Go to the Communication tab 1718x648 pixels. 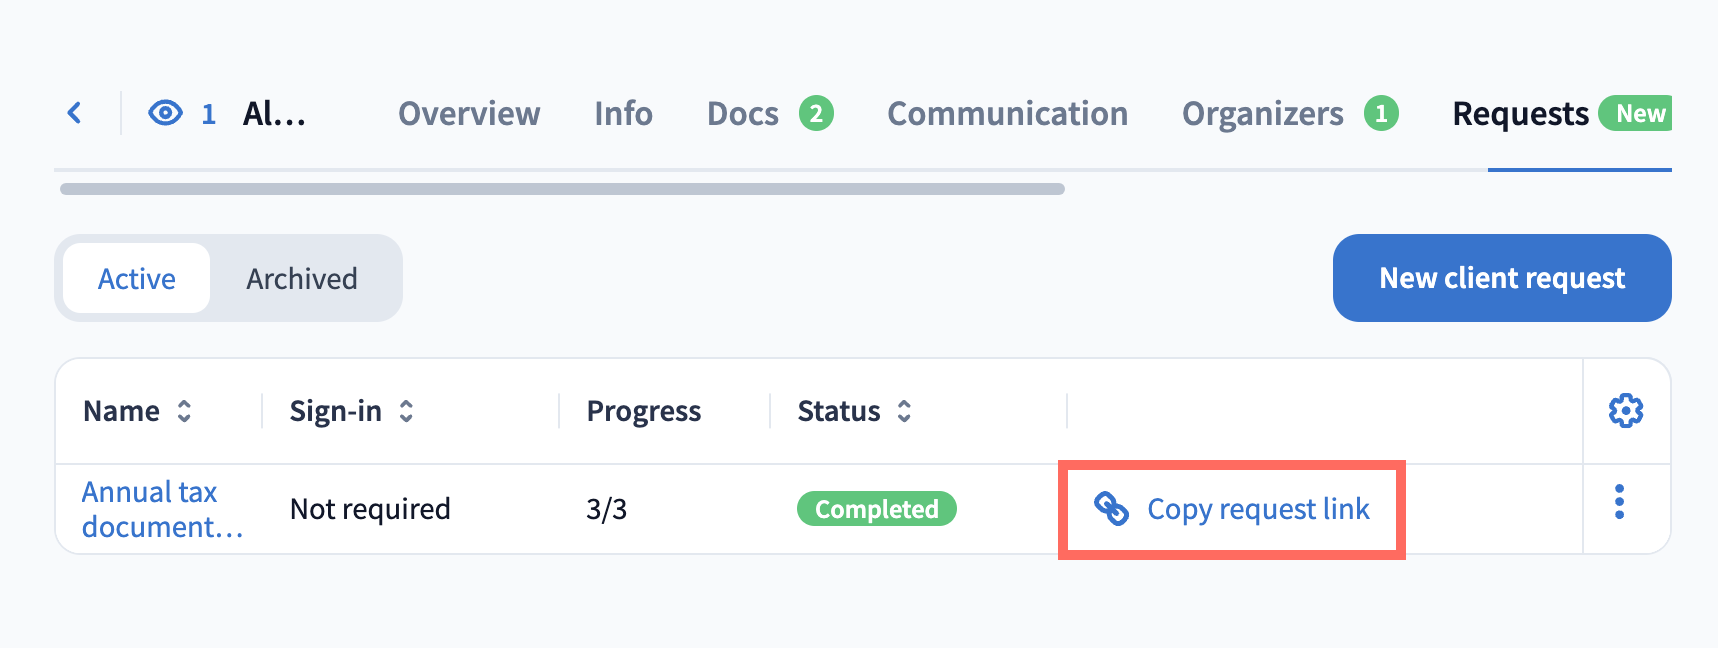click(1007, 114)
